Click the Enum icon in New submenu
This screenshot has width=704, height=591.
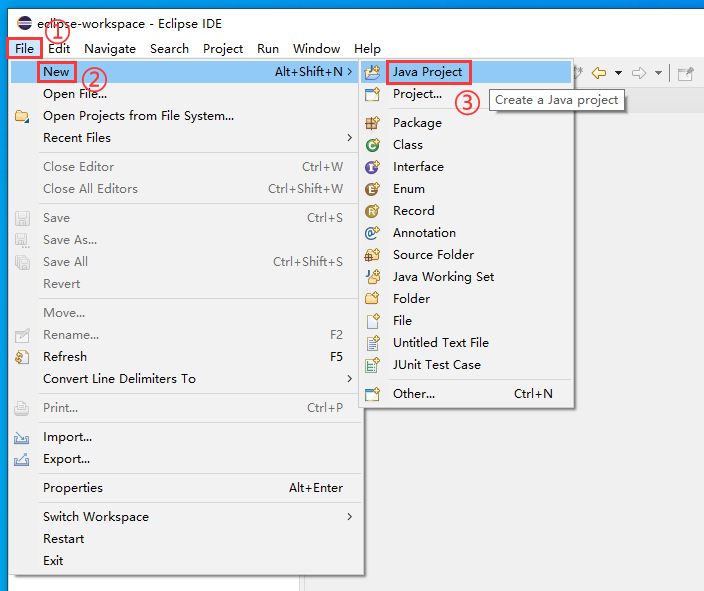tap(373, 189)
